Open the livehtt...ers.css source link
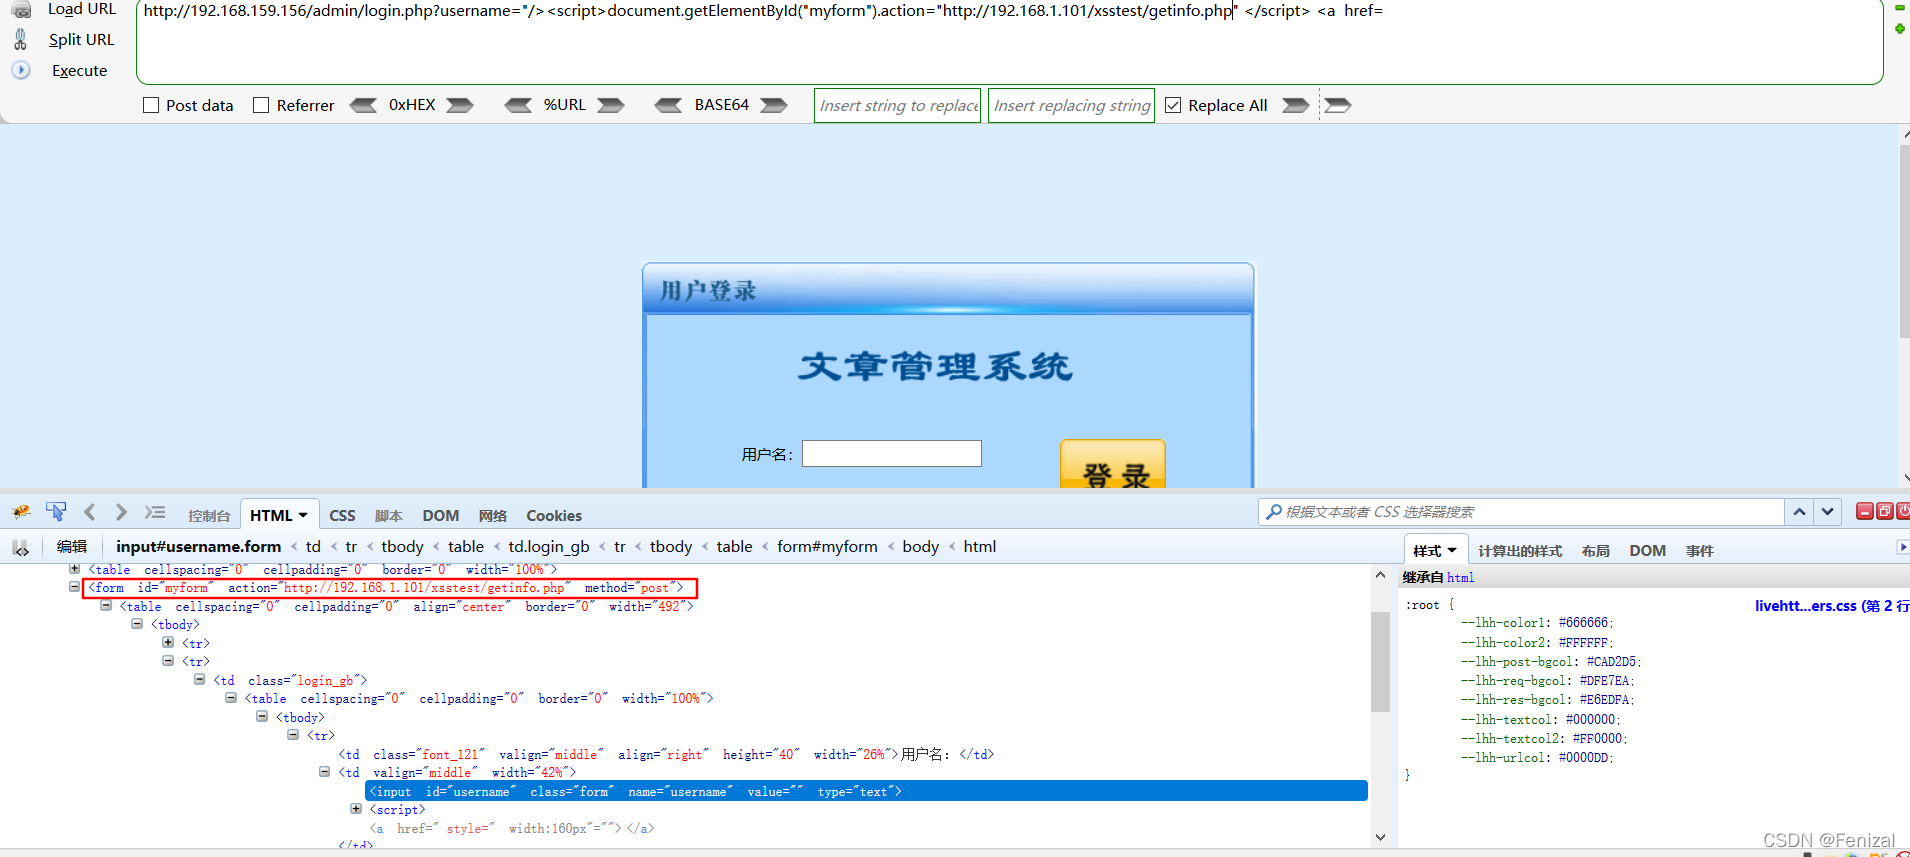Screen dimensions: 1910x857 1831,606
